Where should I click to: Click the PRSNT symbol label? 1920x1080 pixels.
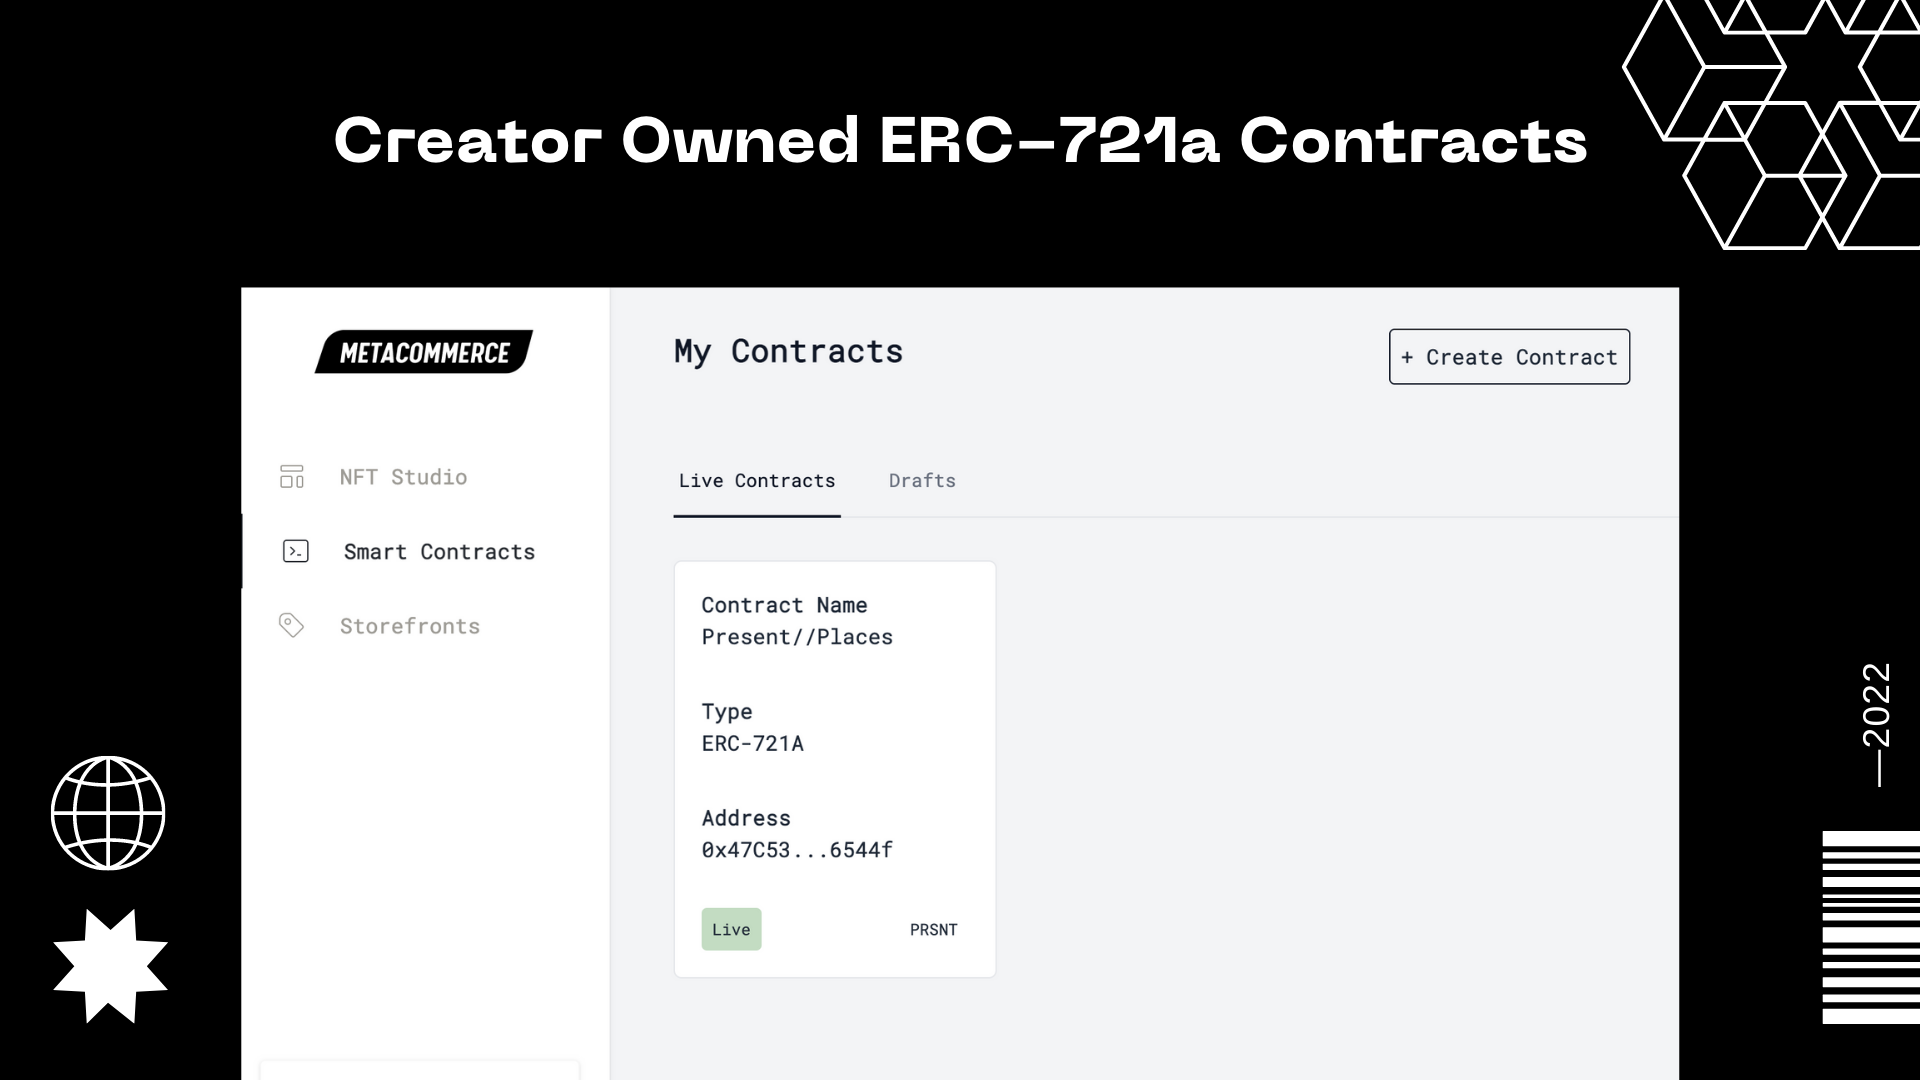(x=934, y=930)
